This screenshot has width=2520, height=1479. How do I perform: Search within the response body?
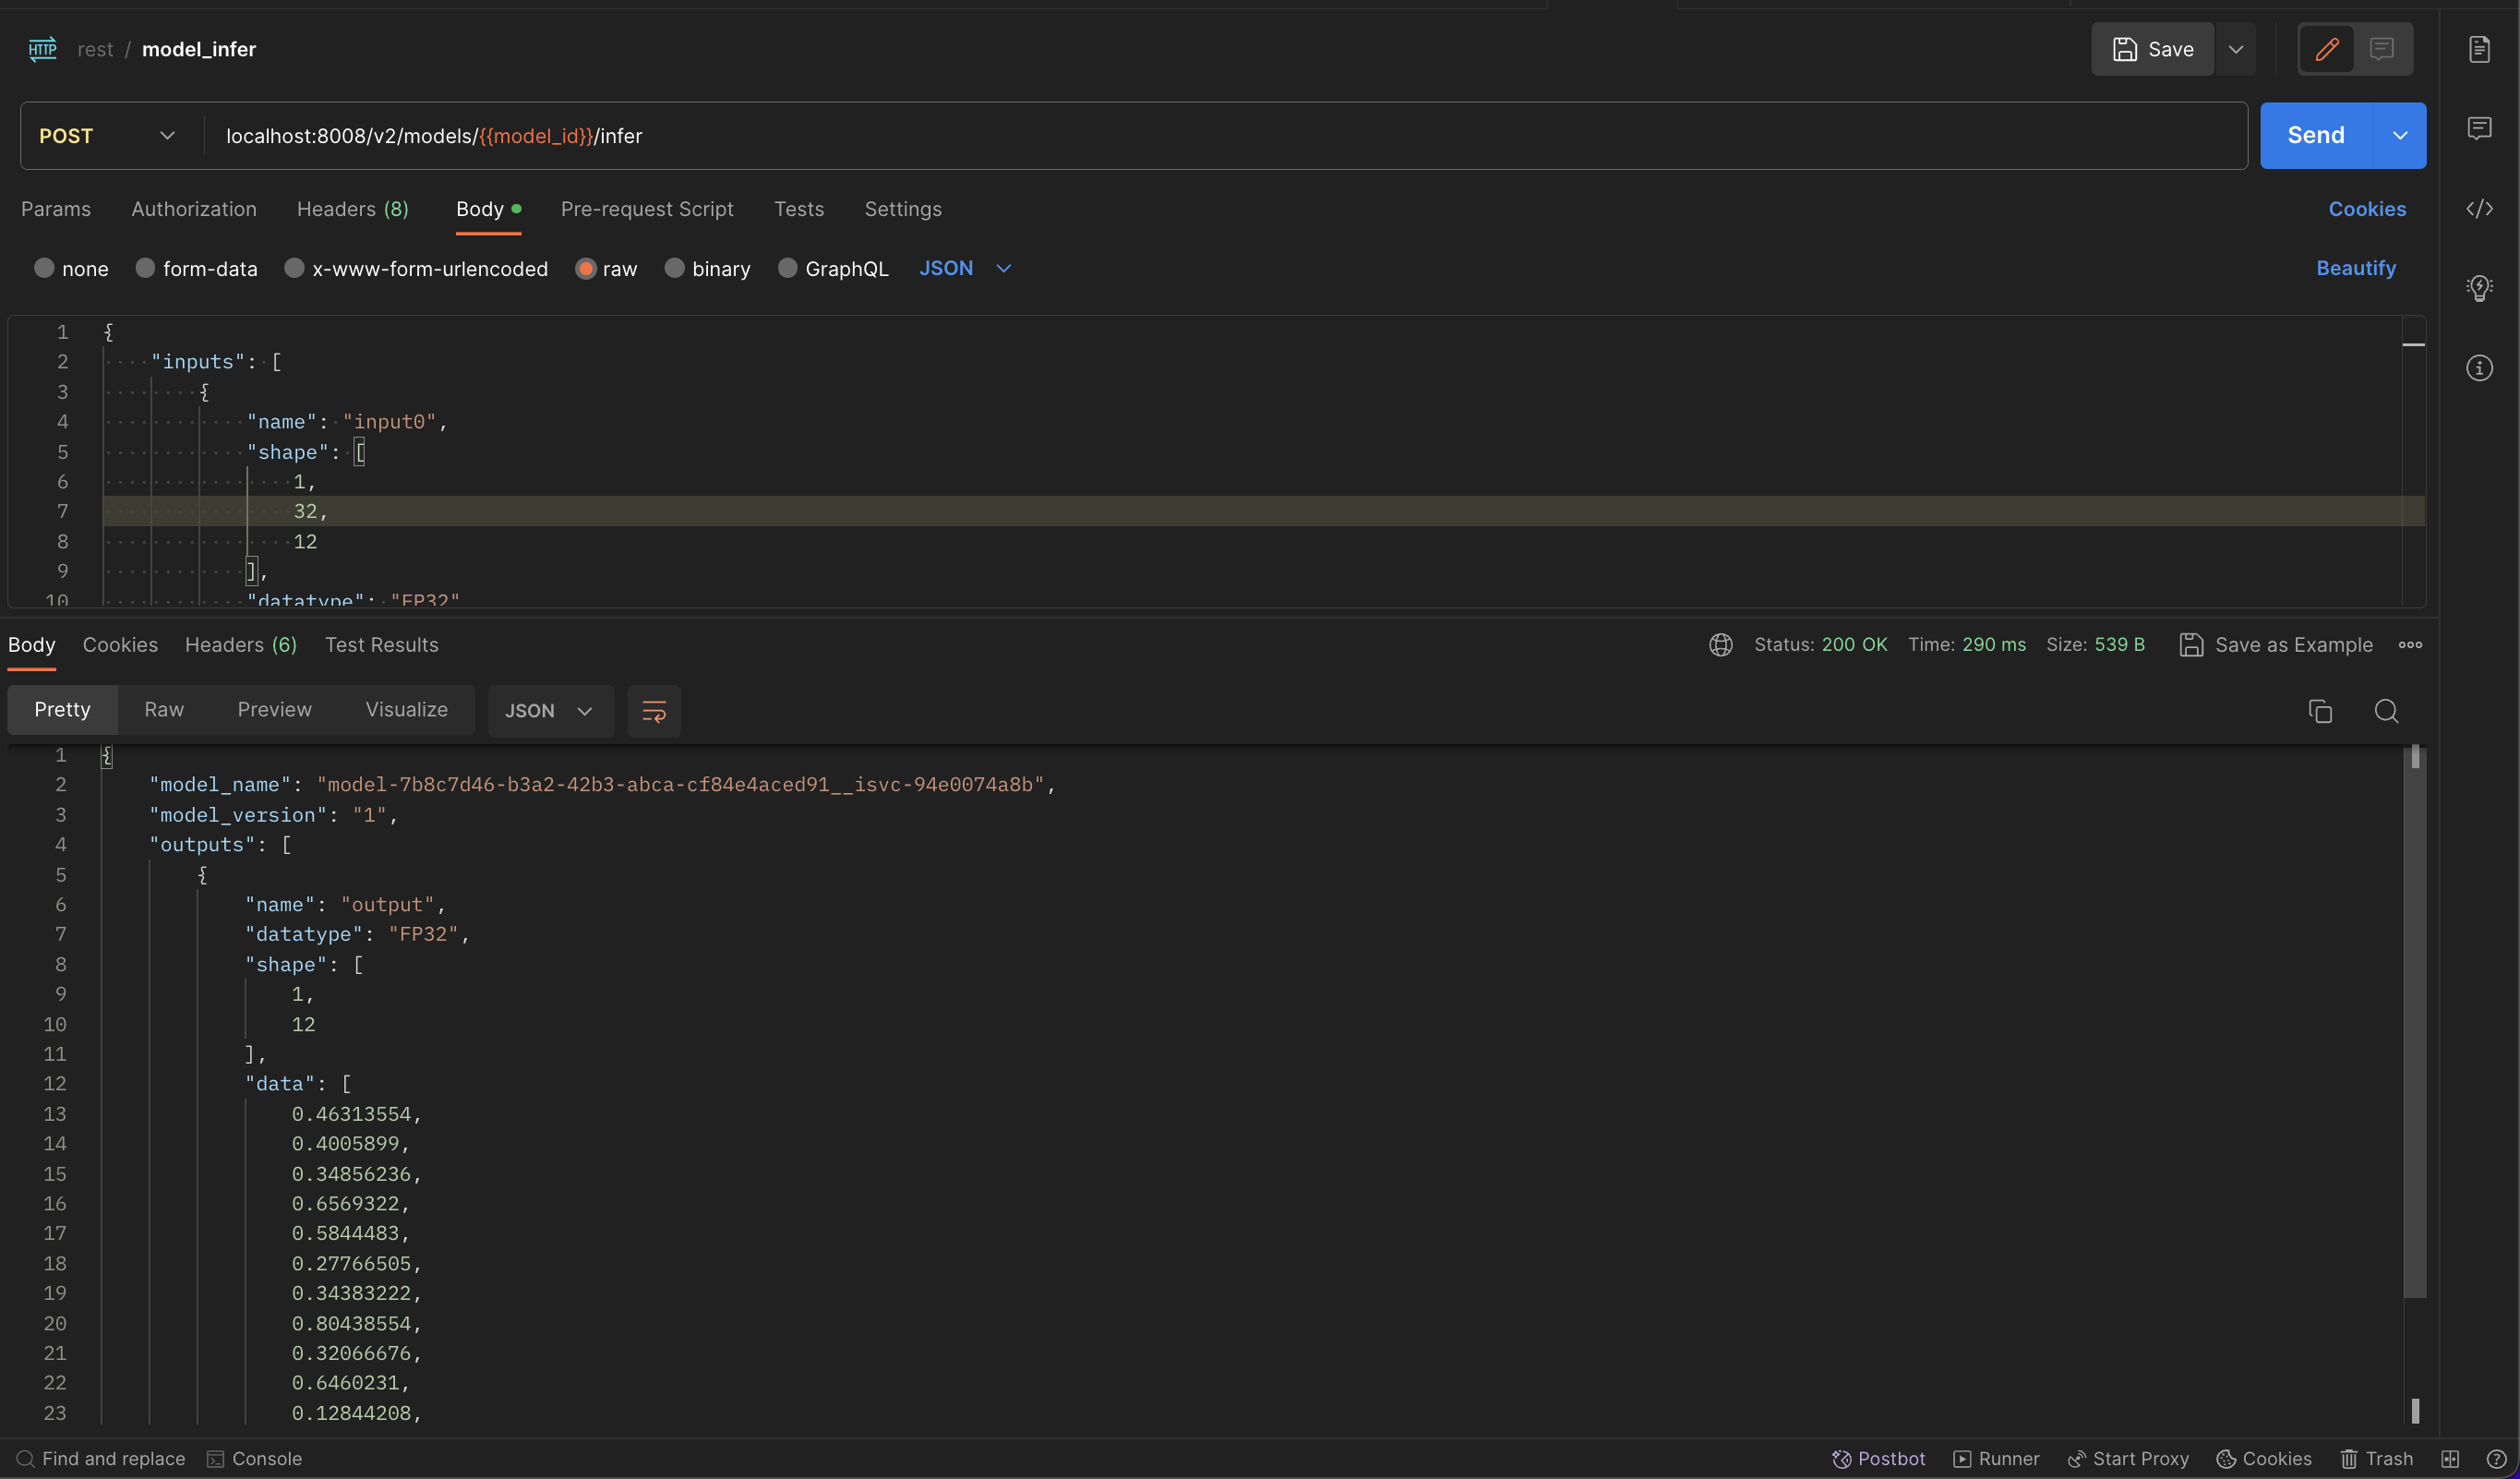click(x=2387, y=711)
